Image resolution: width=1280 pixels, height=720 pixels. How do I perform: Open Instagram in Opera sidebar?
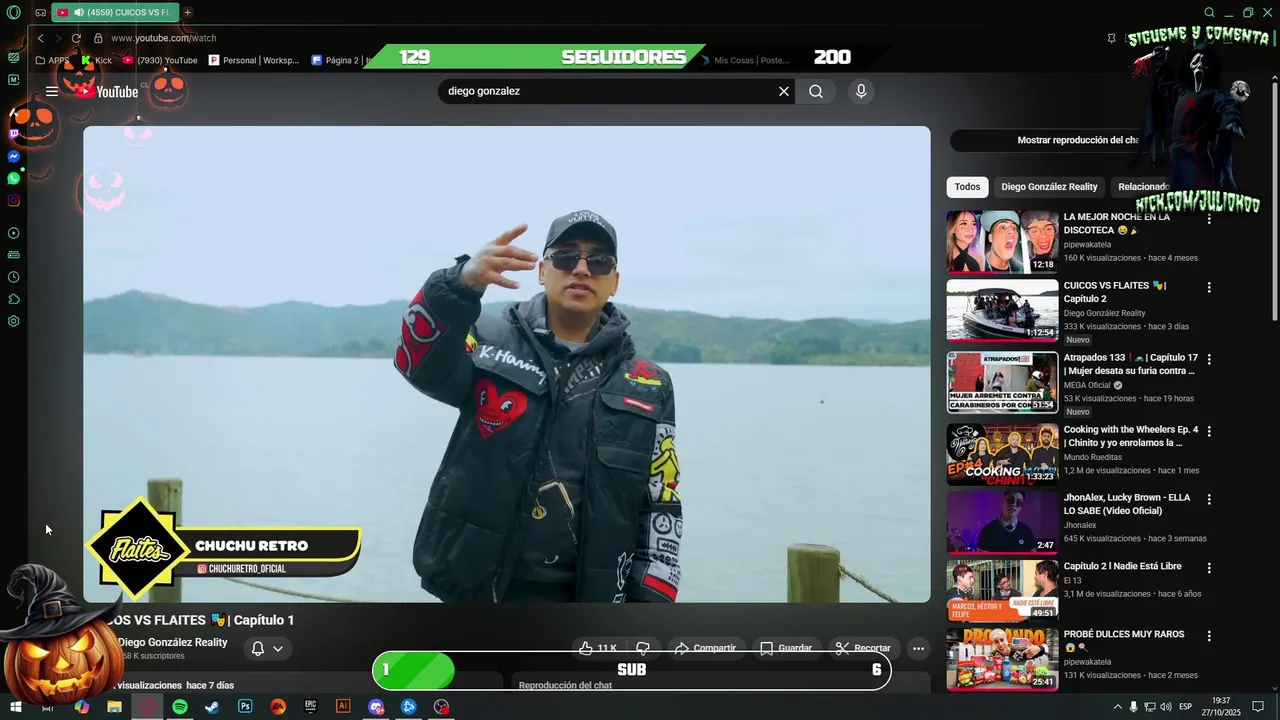[x=13, y=200]
